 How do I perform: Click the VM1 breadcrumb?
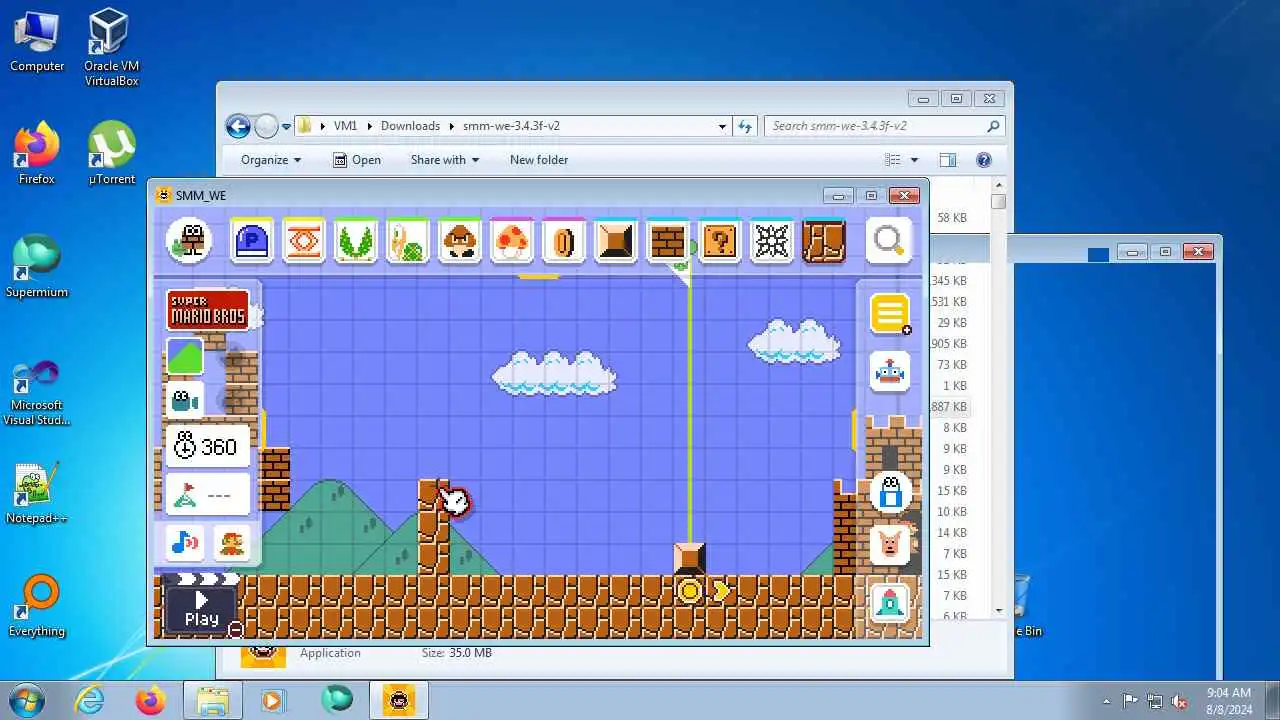pos(345,126)
